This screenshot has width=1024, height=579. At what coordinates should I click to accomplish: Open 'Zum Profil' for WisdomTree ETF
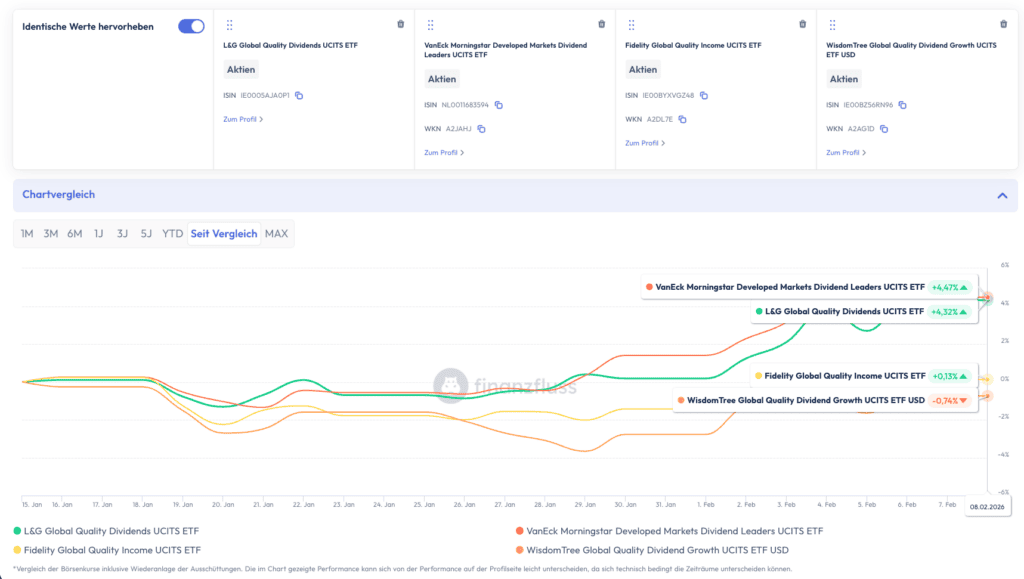pos(846,153)
